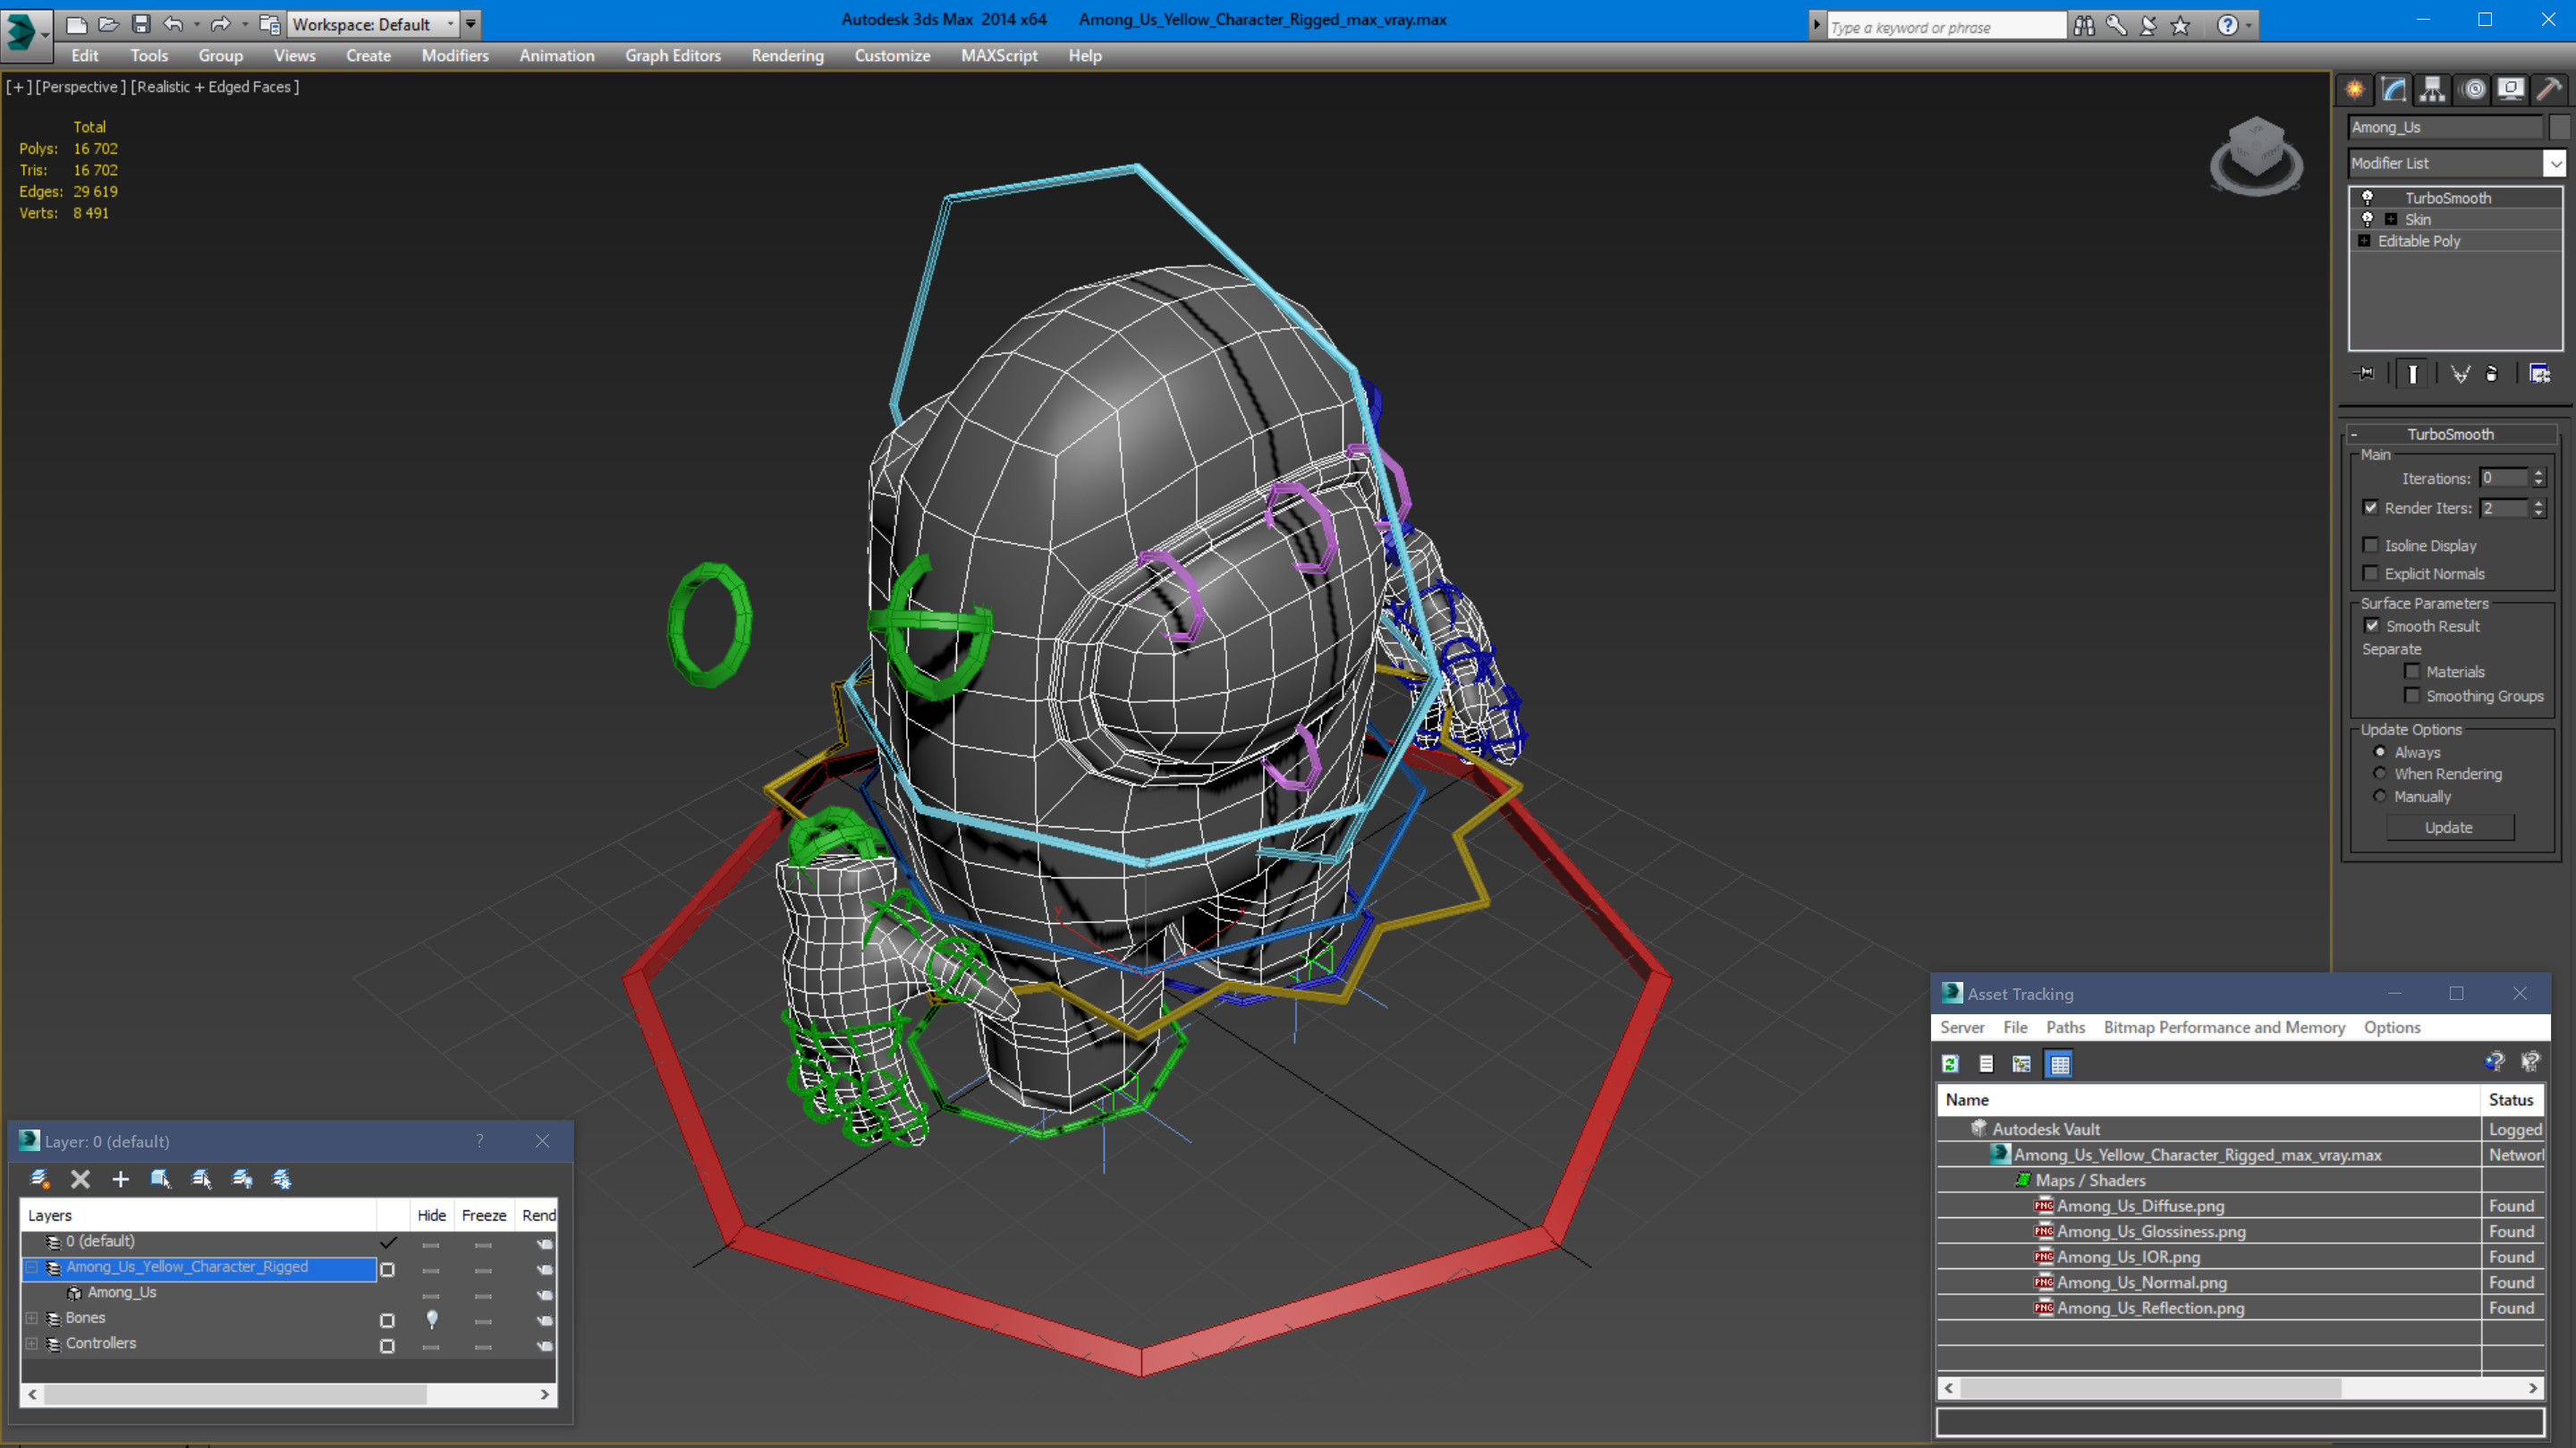Click the viewport plus [+] label
Viewport: 2576px width, 1448px height.
[x=18, y=87]
